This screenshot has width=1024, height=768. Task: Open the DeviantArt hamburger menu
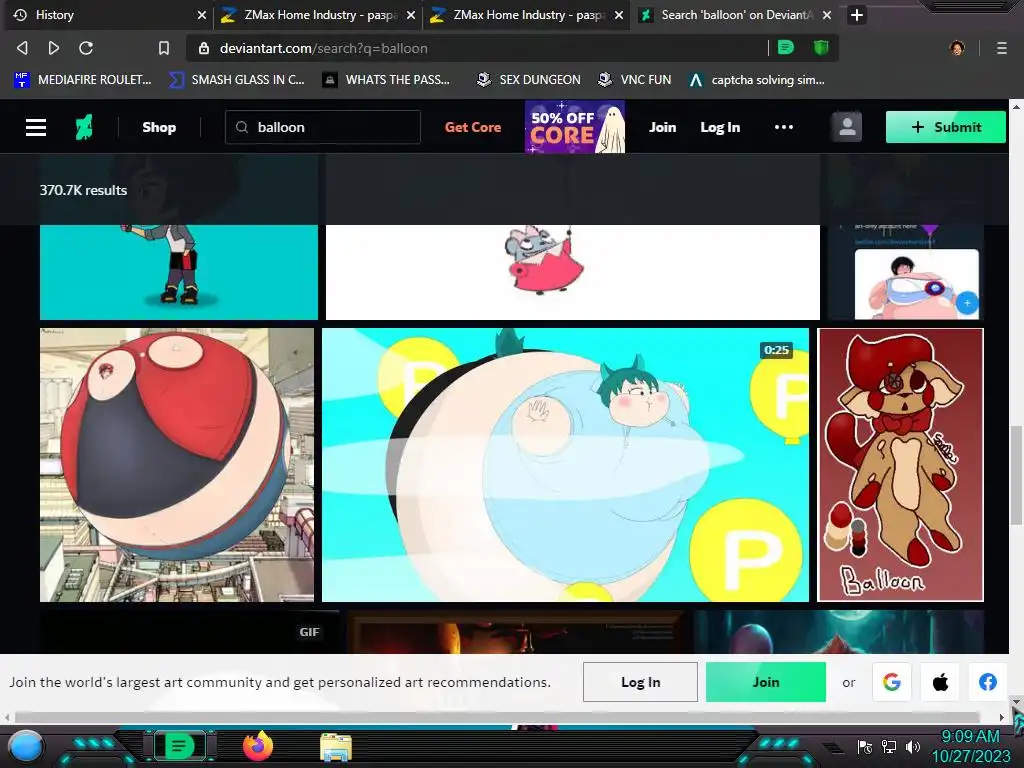click(36, 127)
